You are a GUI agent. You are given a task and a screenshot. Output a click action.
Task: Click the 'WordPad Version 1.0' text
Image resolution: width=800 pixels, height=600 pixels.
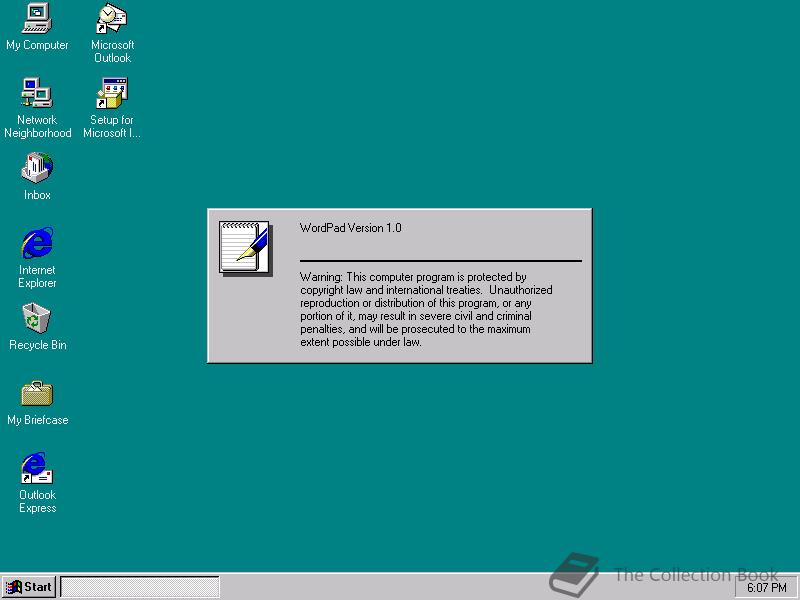(x=351, y=228)
